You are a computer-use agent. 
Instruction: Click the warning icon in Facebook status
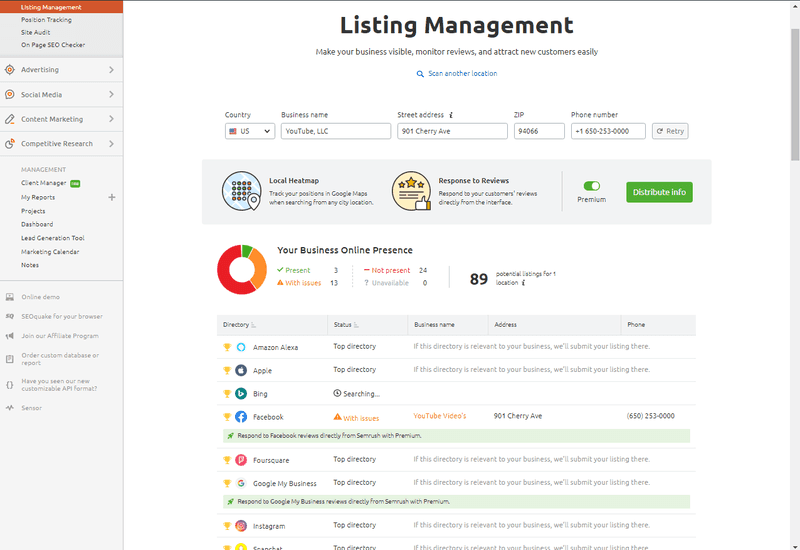[x=337, y=417]
